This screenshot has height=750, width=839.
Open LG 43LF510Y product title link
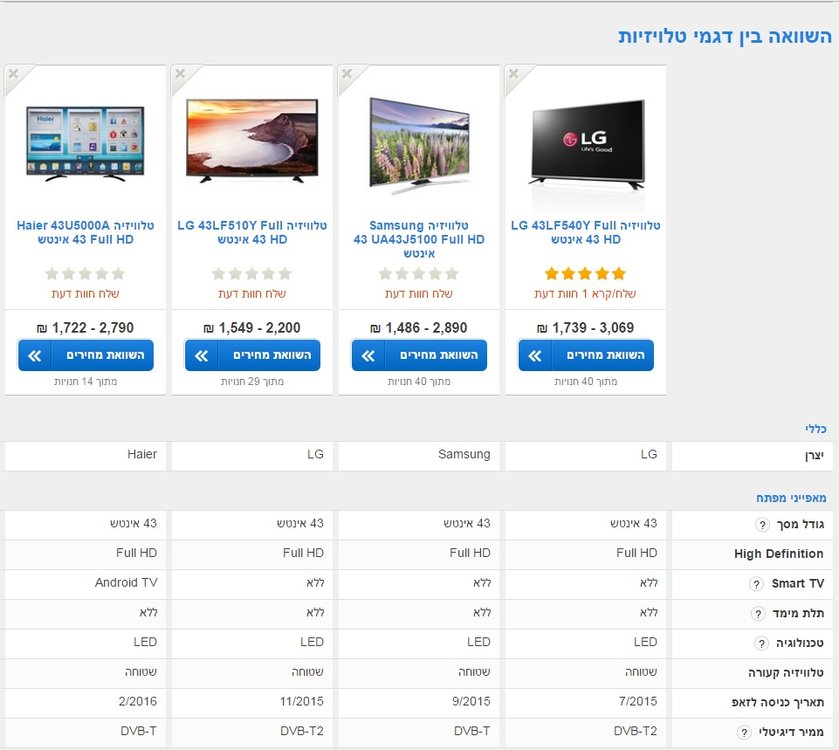coord(252,232)
